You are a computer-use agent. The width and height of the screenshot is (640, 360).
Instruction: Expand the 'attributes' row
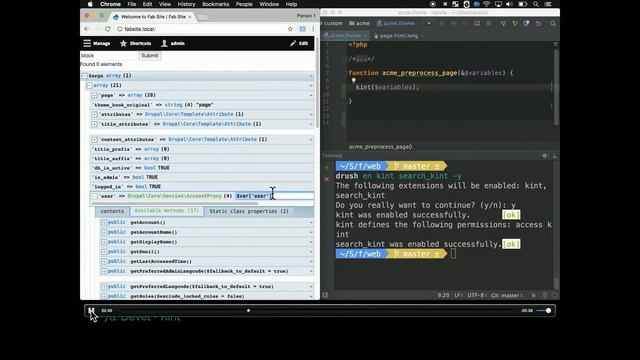[94, 114]
